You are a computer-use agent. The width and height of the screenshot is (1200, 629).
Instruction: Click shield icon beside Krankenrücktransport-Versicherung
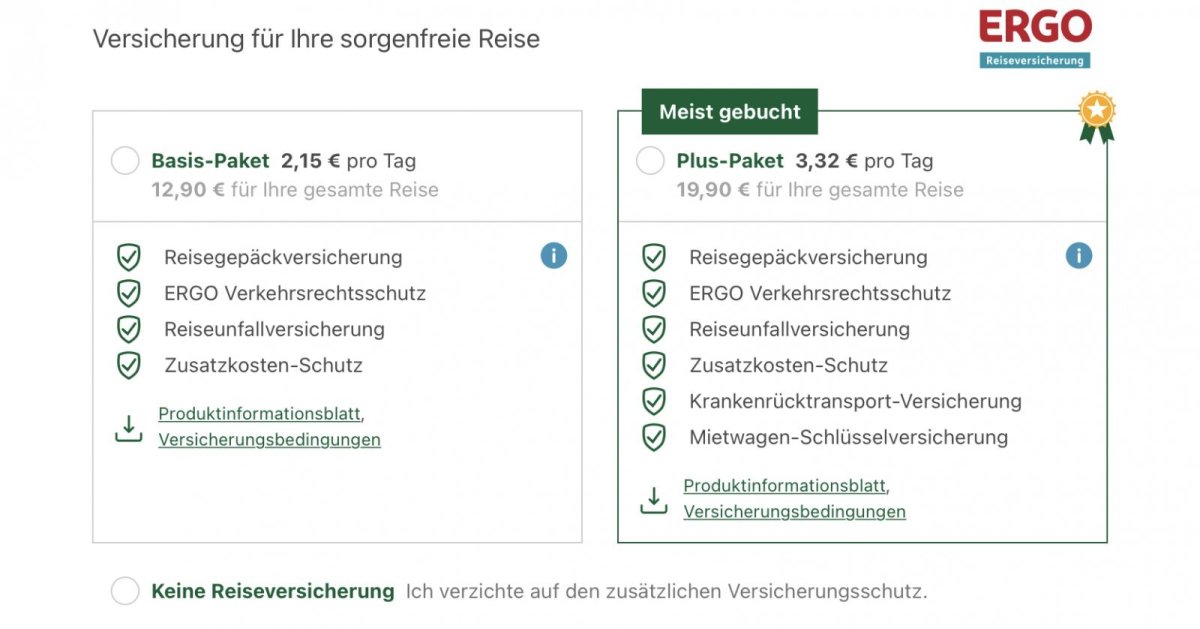(654, 401)
